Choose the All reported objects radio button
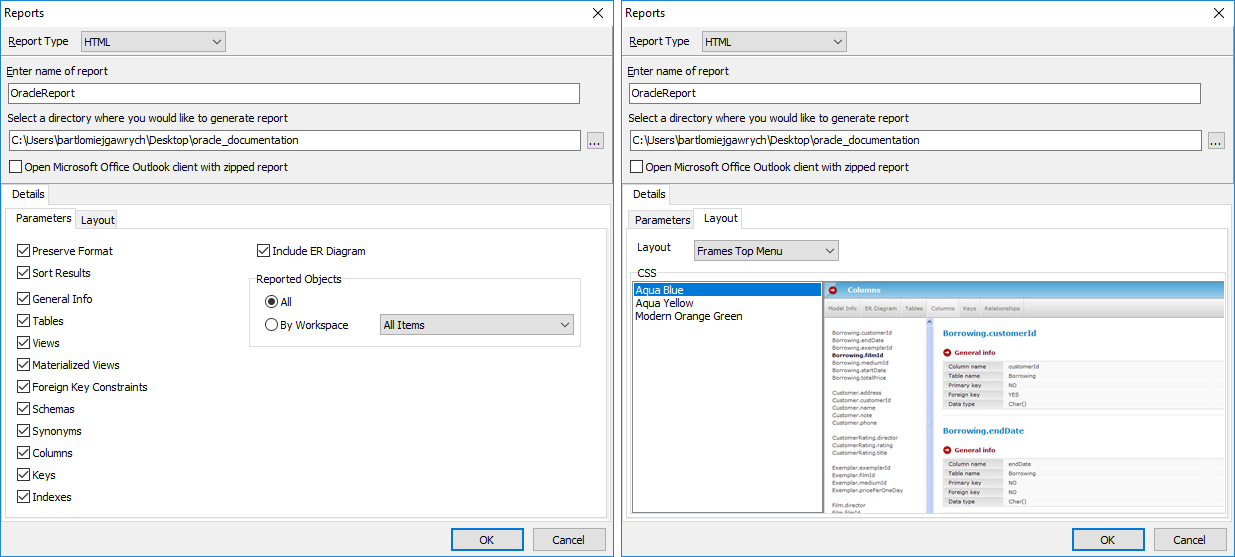The image size is (1235, 557). (x=272, y=302)
